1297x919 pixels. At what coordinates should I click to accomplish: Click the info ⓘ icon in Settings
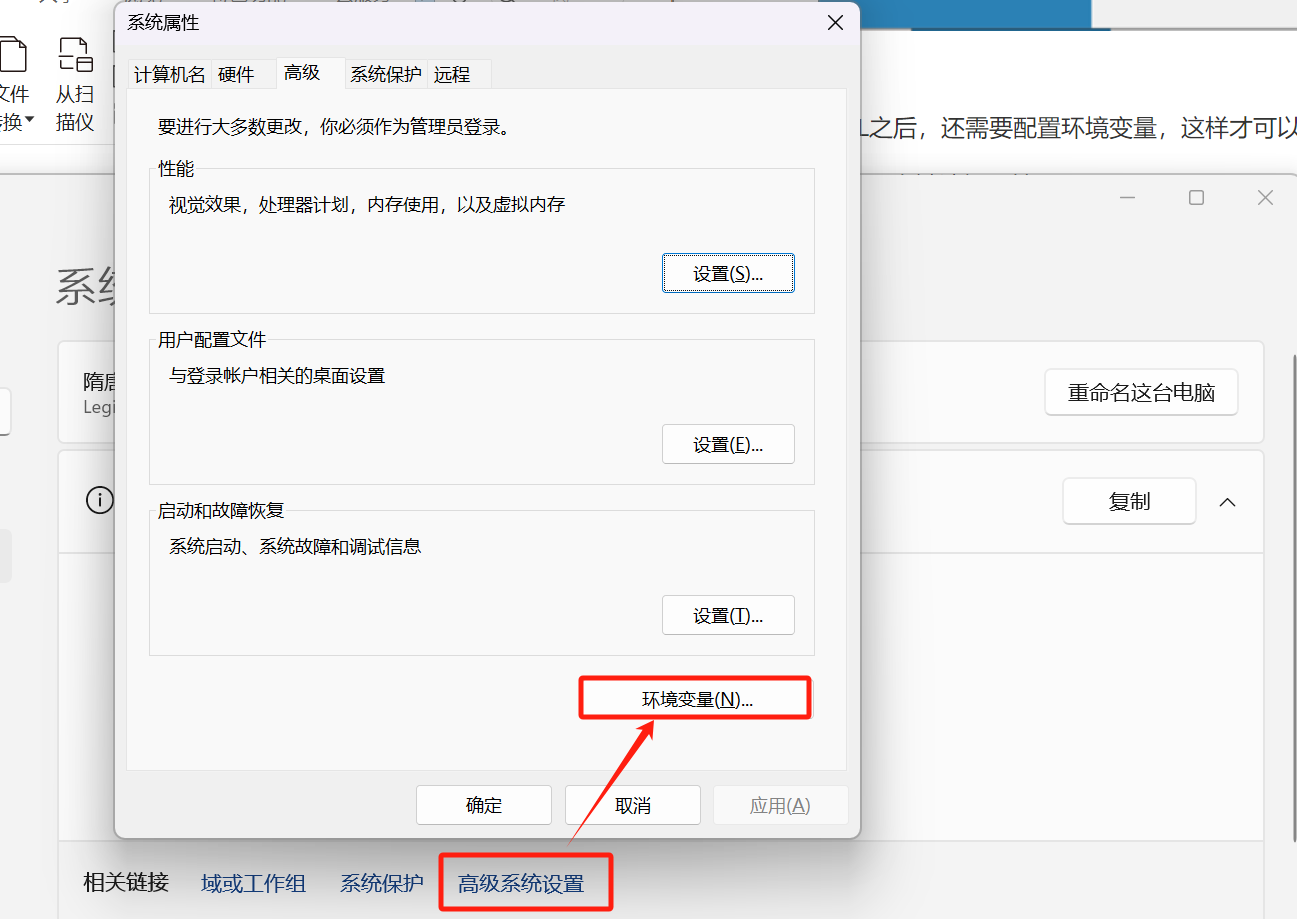click(x=99, y=500)
